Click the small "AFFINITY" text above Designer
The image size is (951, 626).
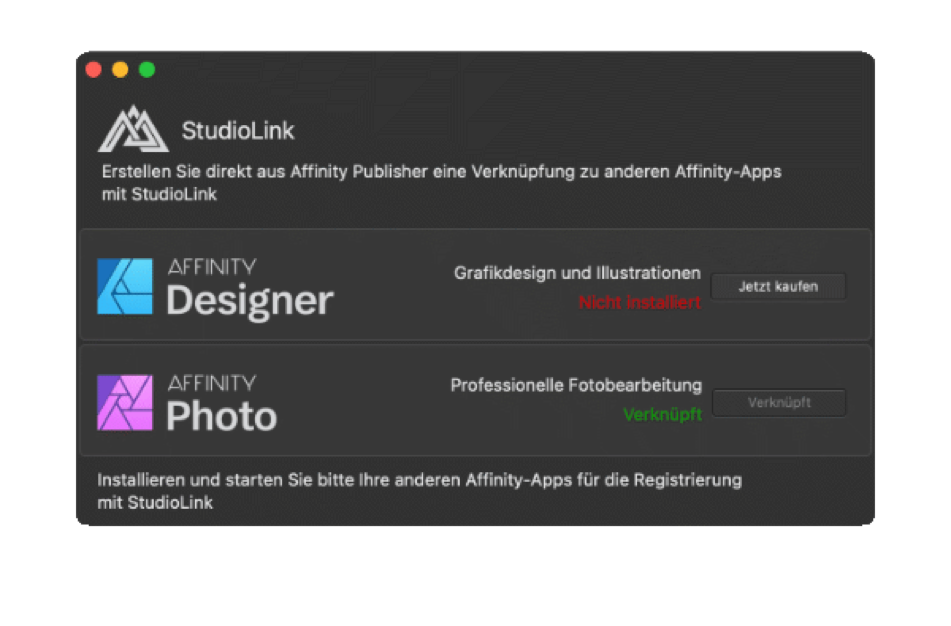point(211,266)
